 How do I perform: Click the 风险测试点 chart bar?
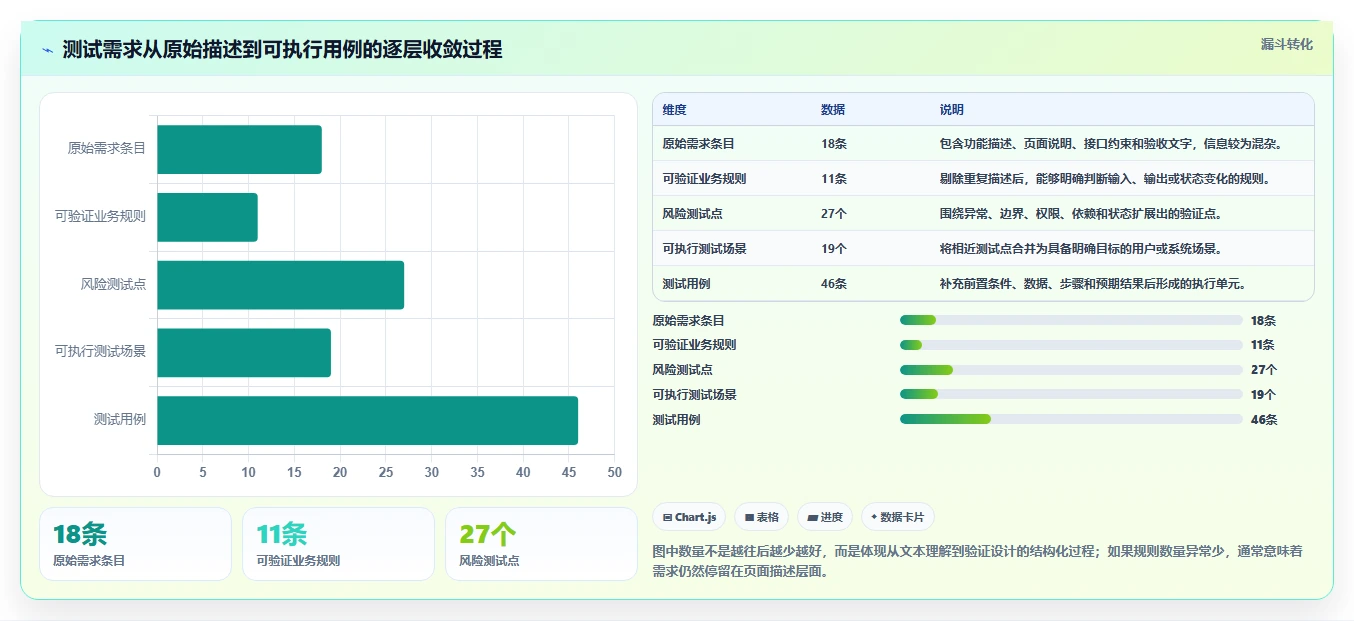click(280, 285)
